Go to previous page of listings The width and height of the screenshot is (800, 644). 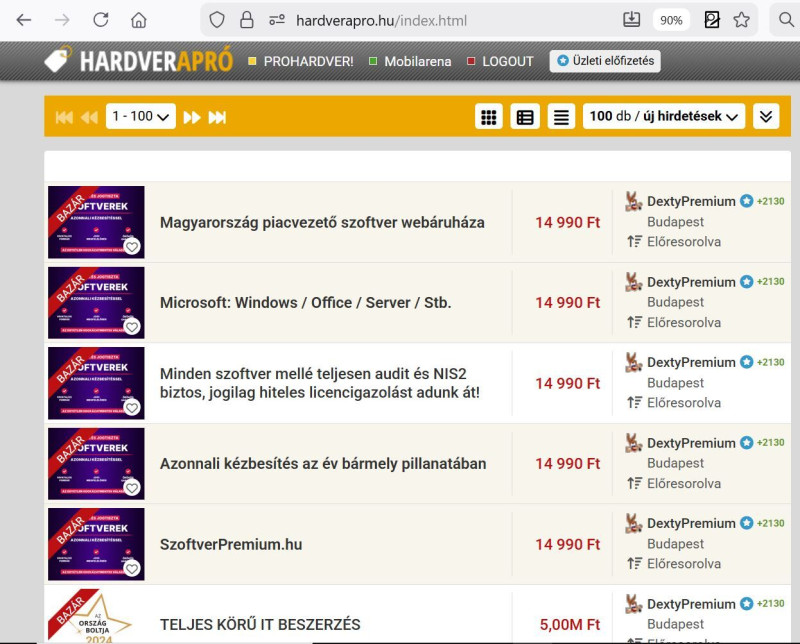(89, 117)
